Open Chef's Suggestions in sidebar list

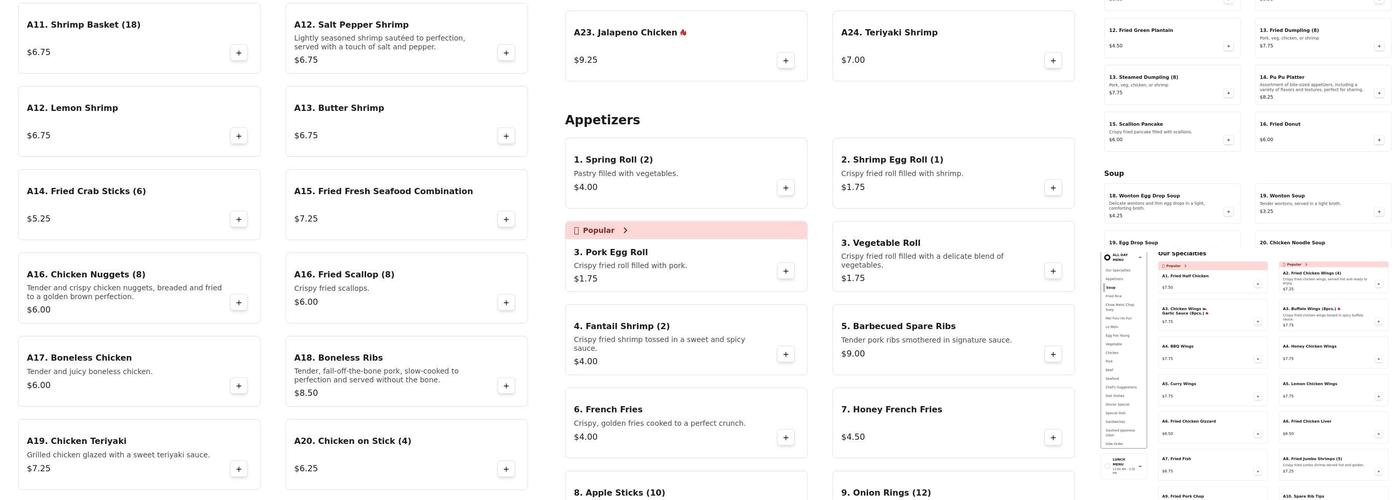[1121, 387]
